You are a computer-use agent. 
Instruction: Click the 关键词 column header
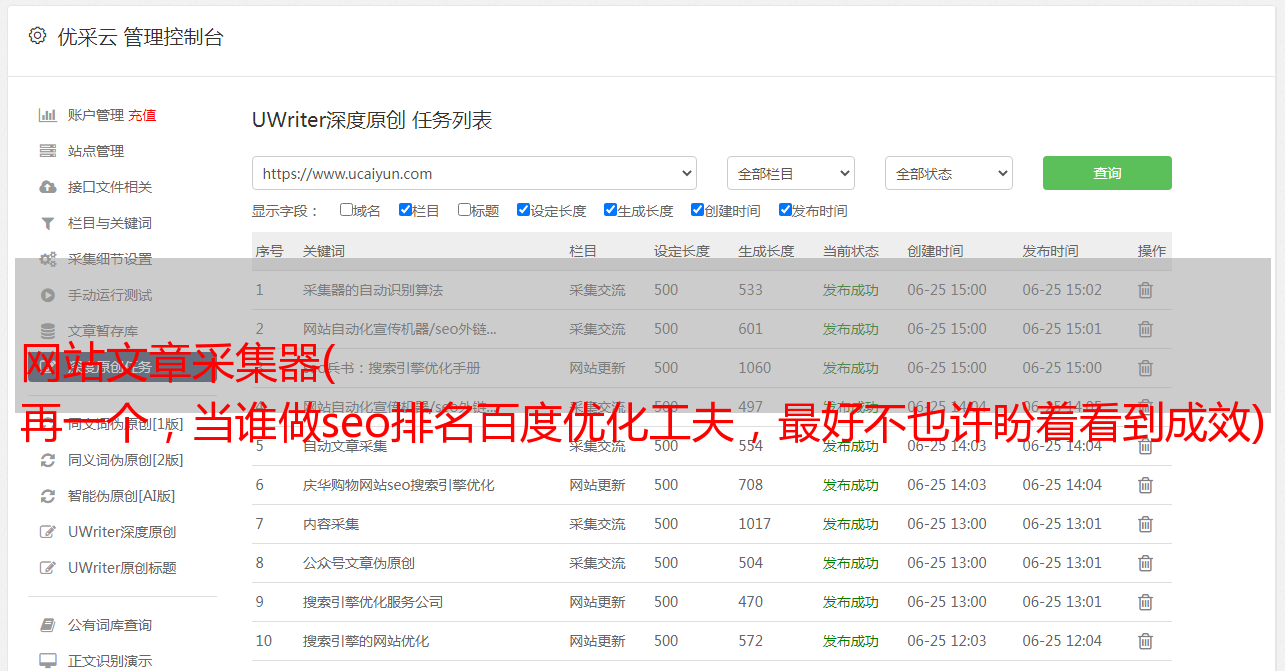click(324, 251)
